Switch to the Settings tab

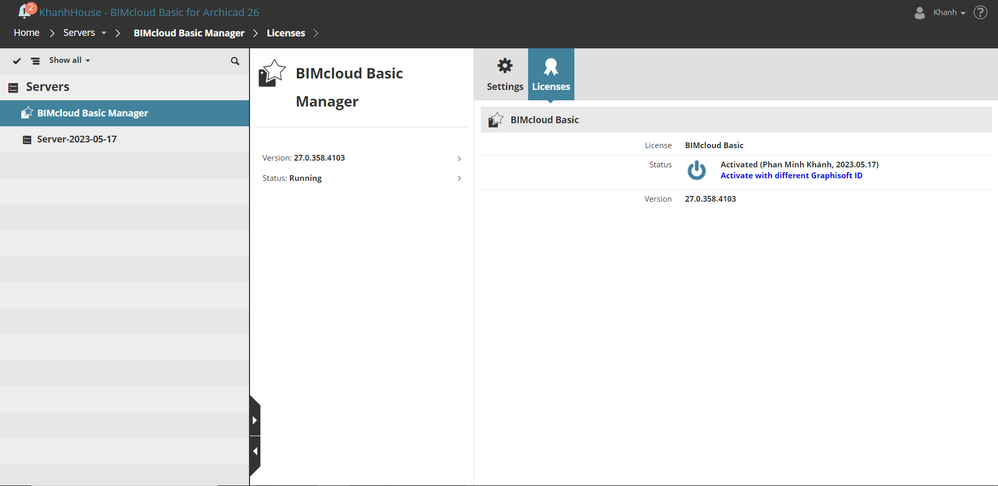[x=505, y=74]
